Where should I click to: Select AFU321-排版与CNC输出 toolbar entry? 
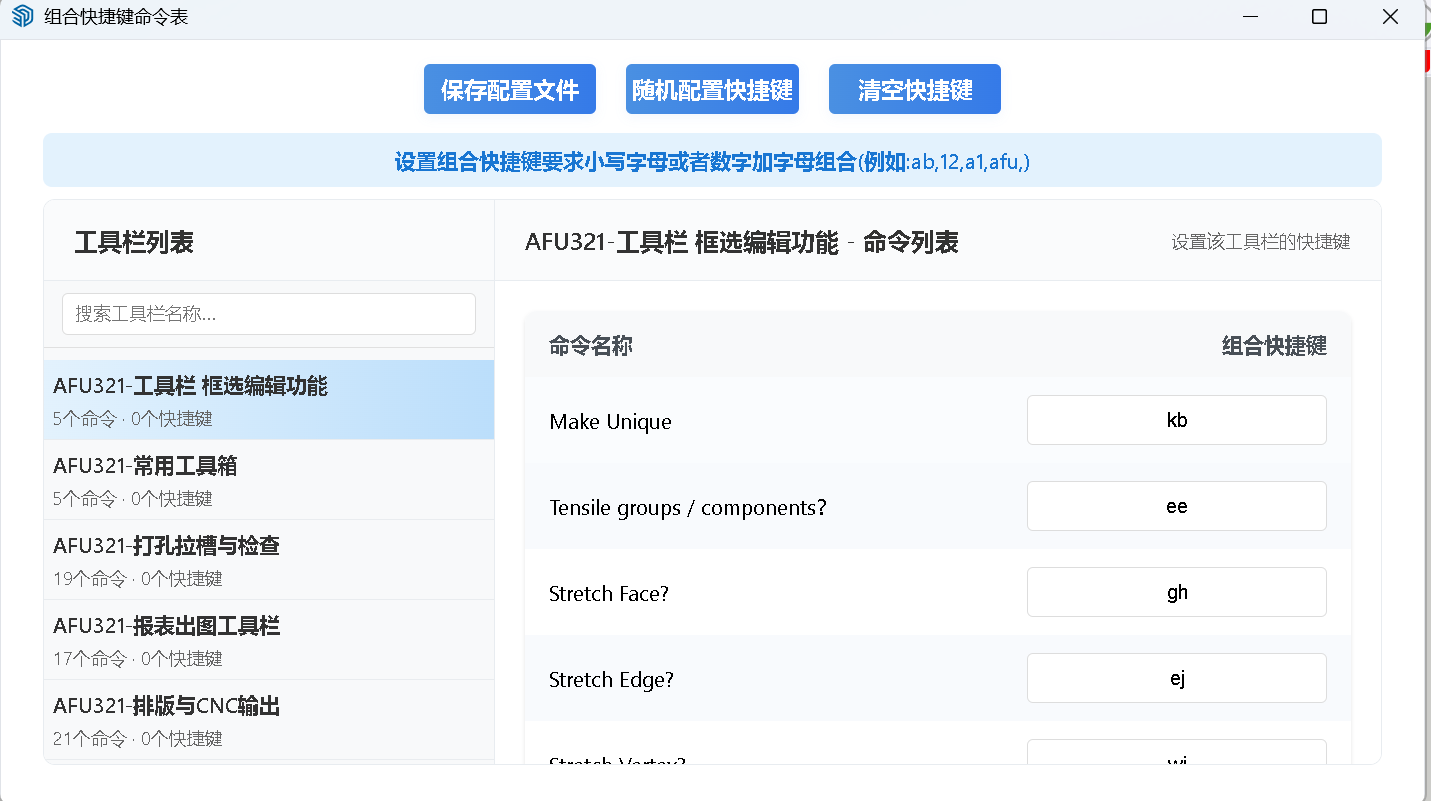pyautogui.click(x=268, y=720)
